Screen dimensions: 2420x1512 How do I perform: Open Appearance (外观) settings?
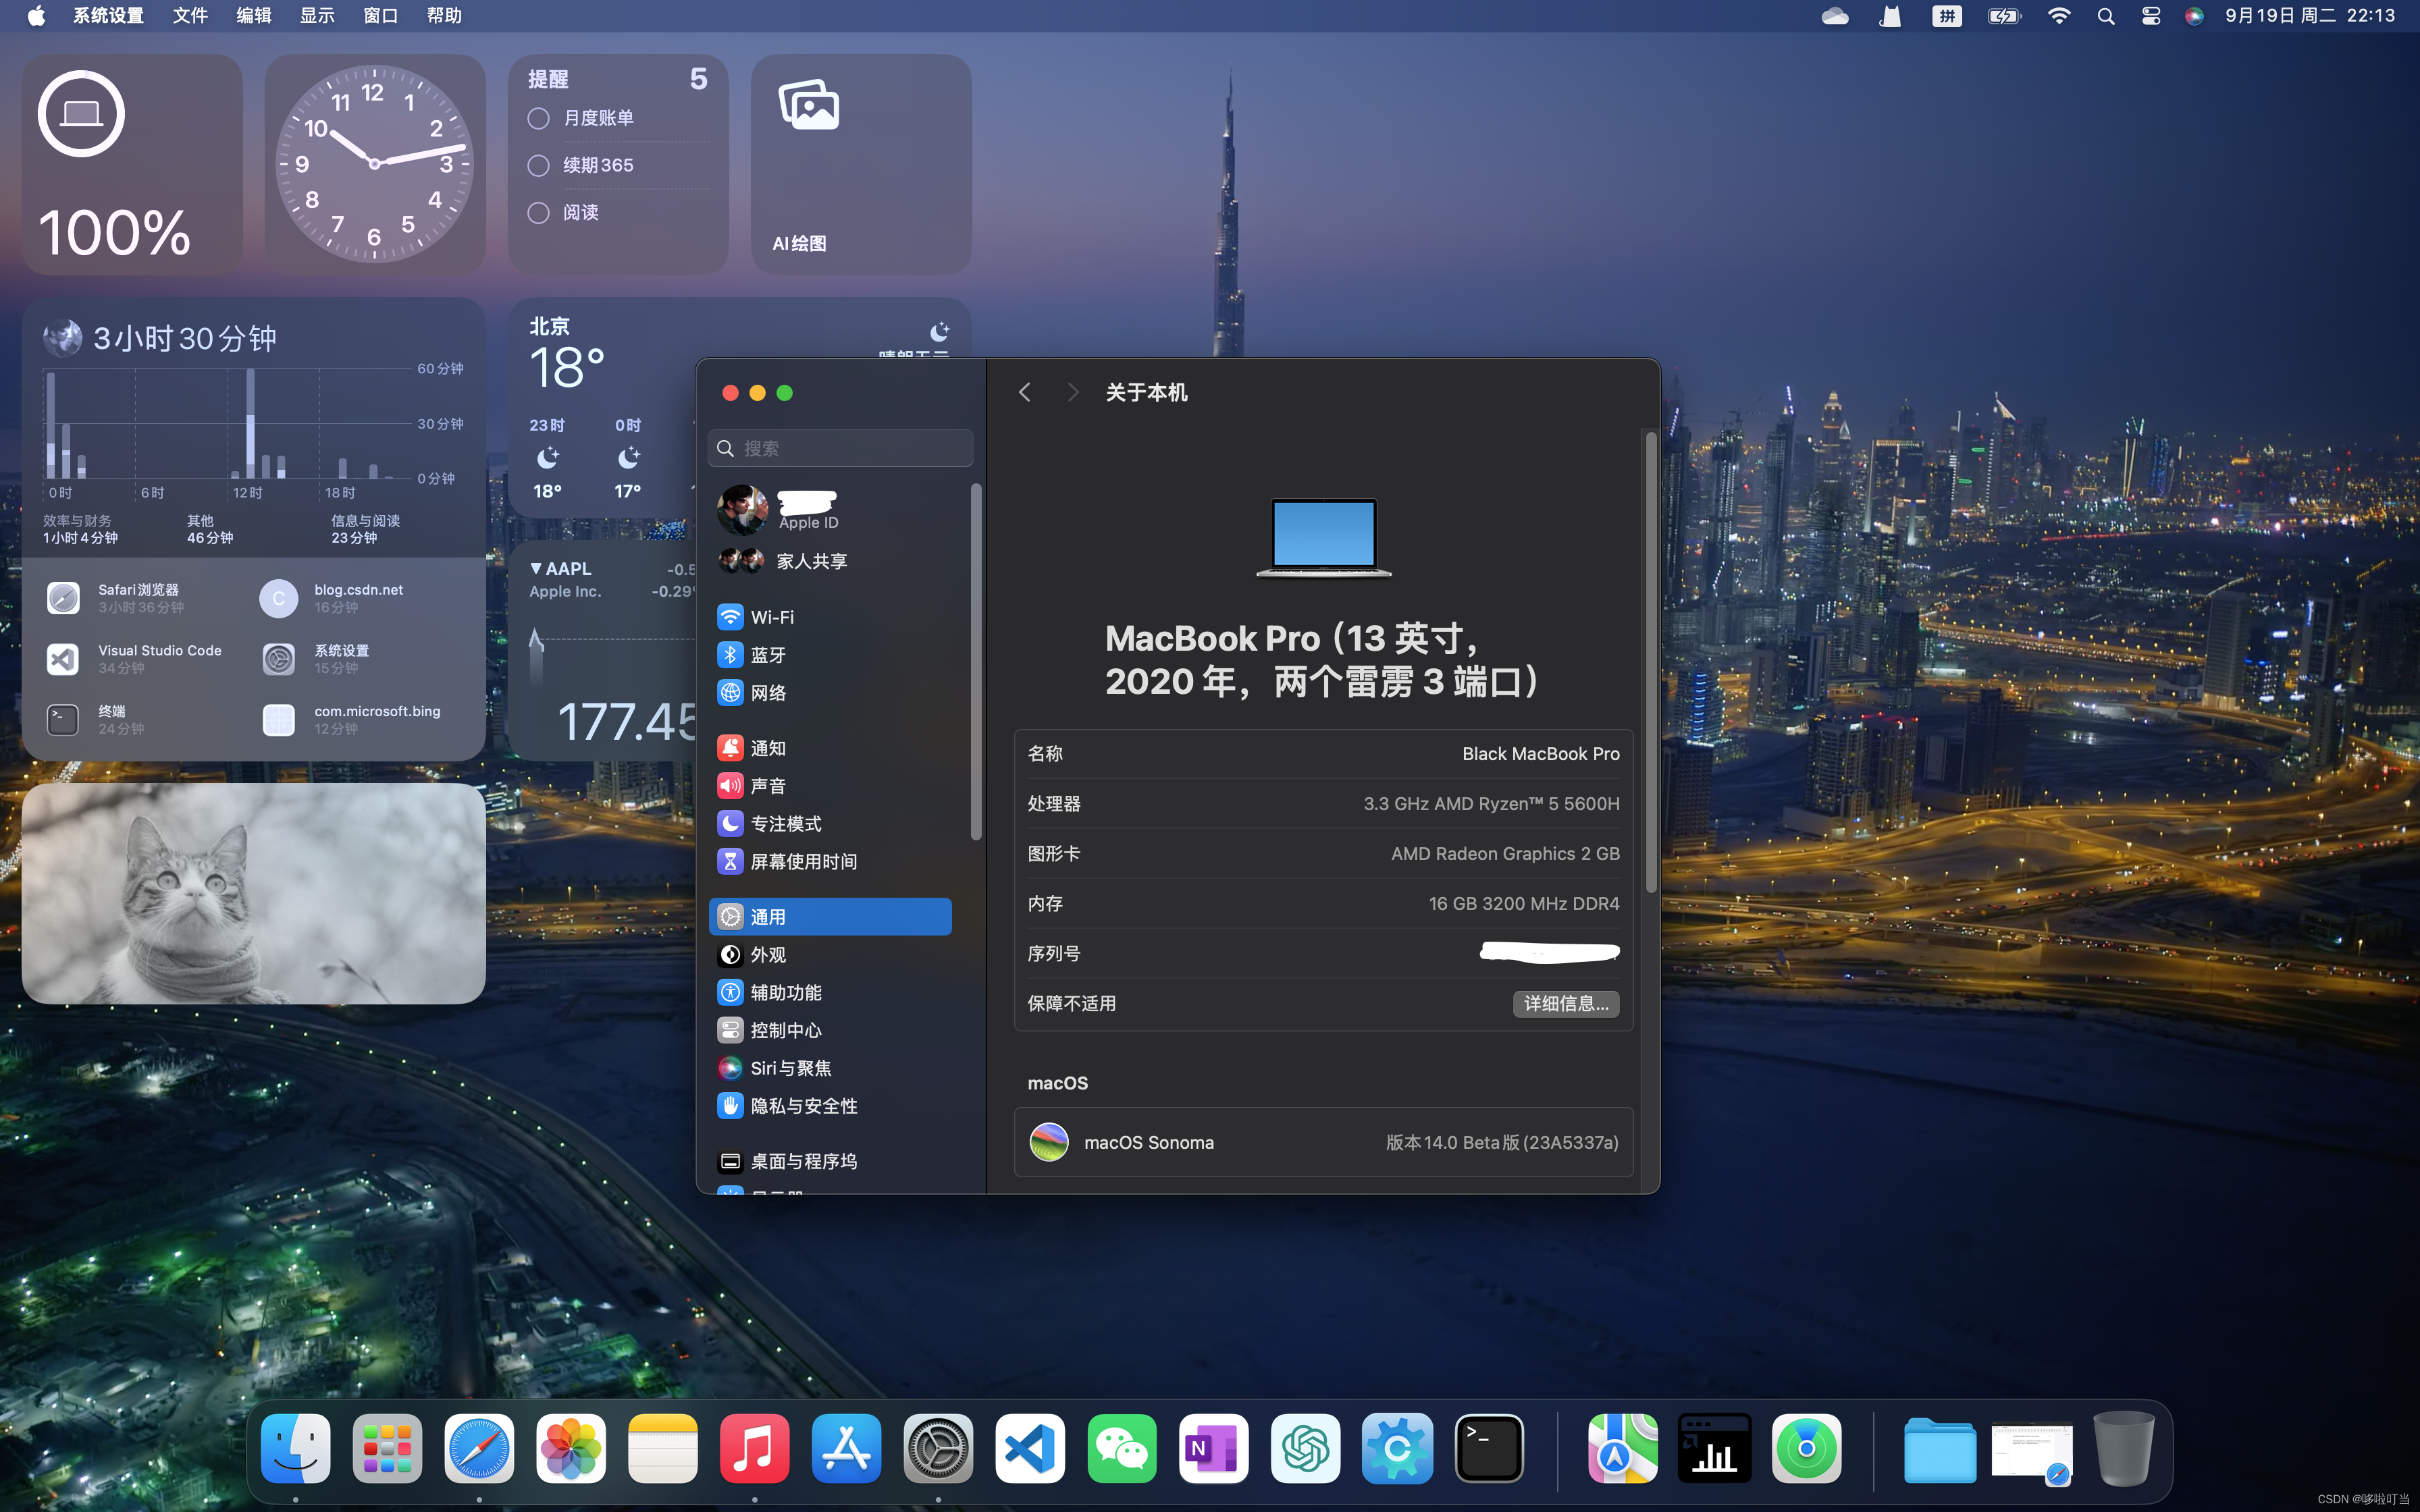coord(830,955)
